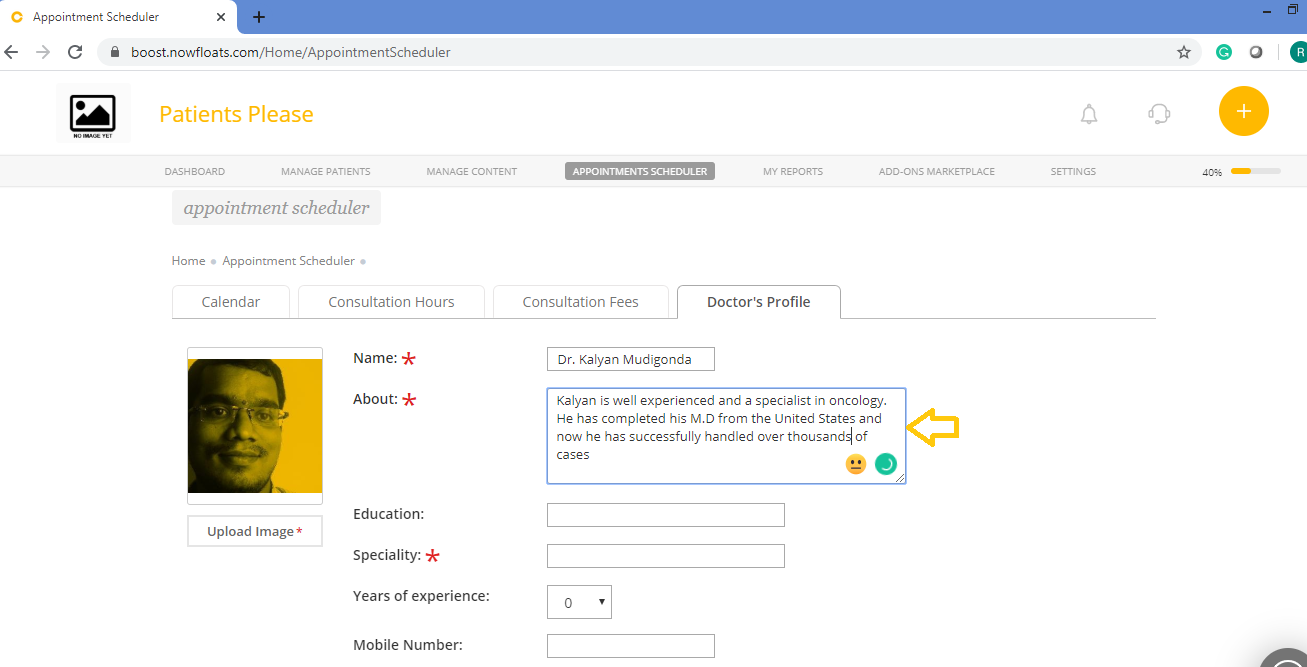Open the Years of experience dropdown

click(579, 602)
